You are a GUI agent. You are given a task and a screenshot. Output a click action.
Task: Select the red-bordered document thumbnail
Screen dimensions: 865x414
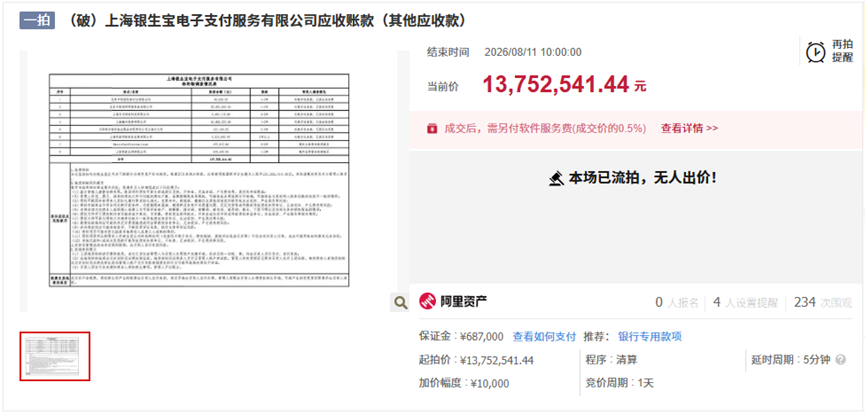tap(55, 356)
